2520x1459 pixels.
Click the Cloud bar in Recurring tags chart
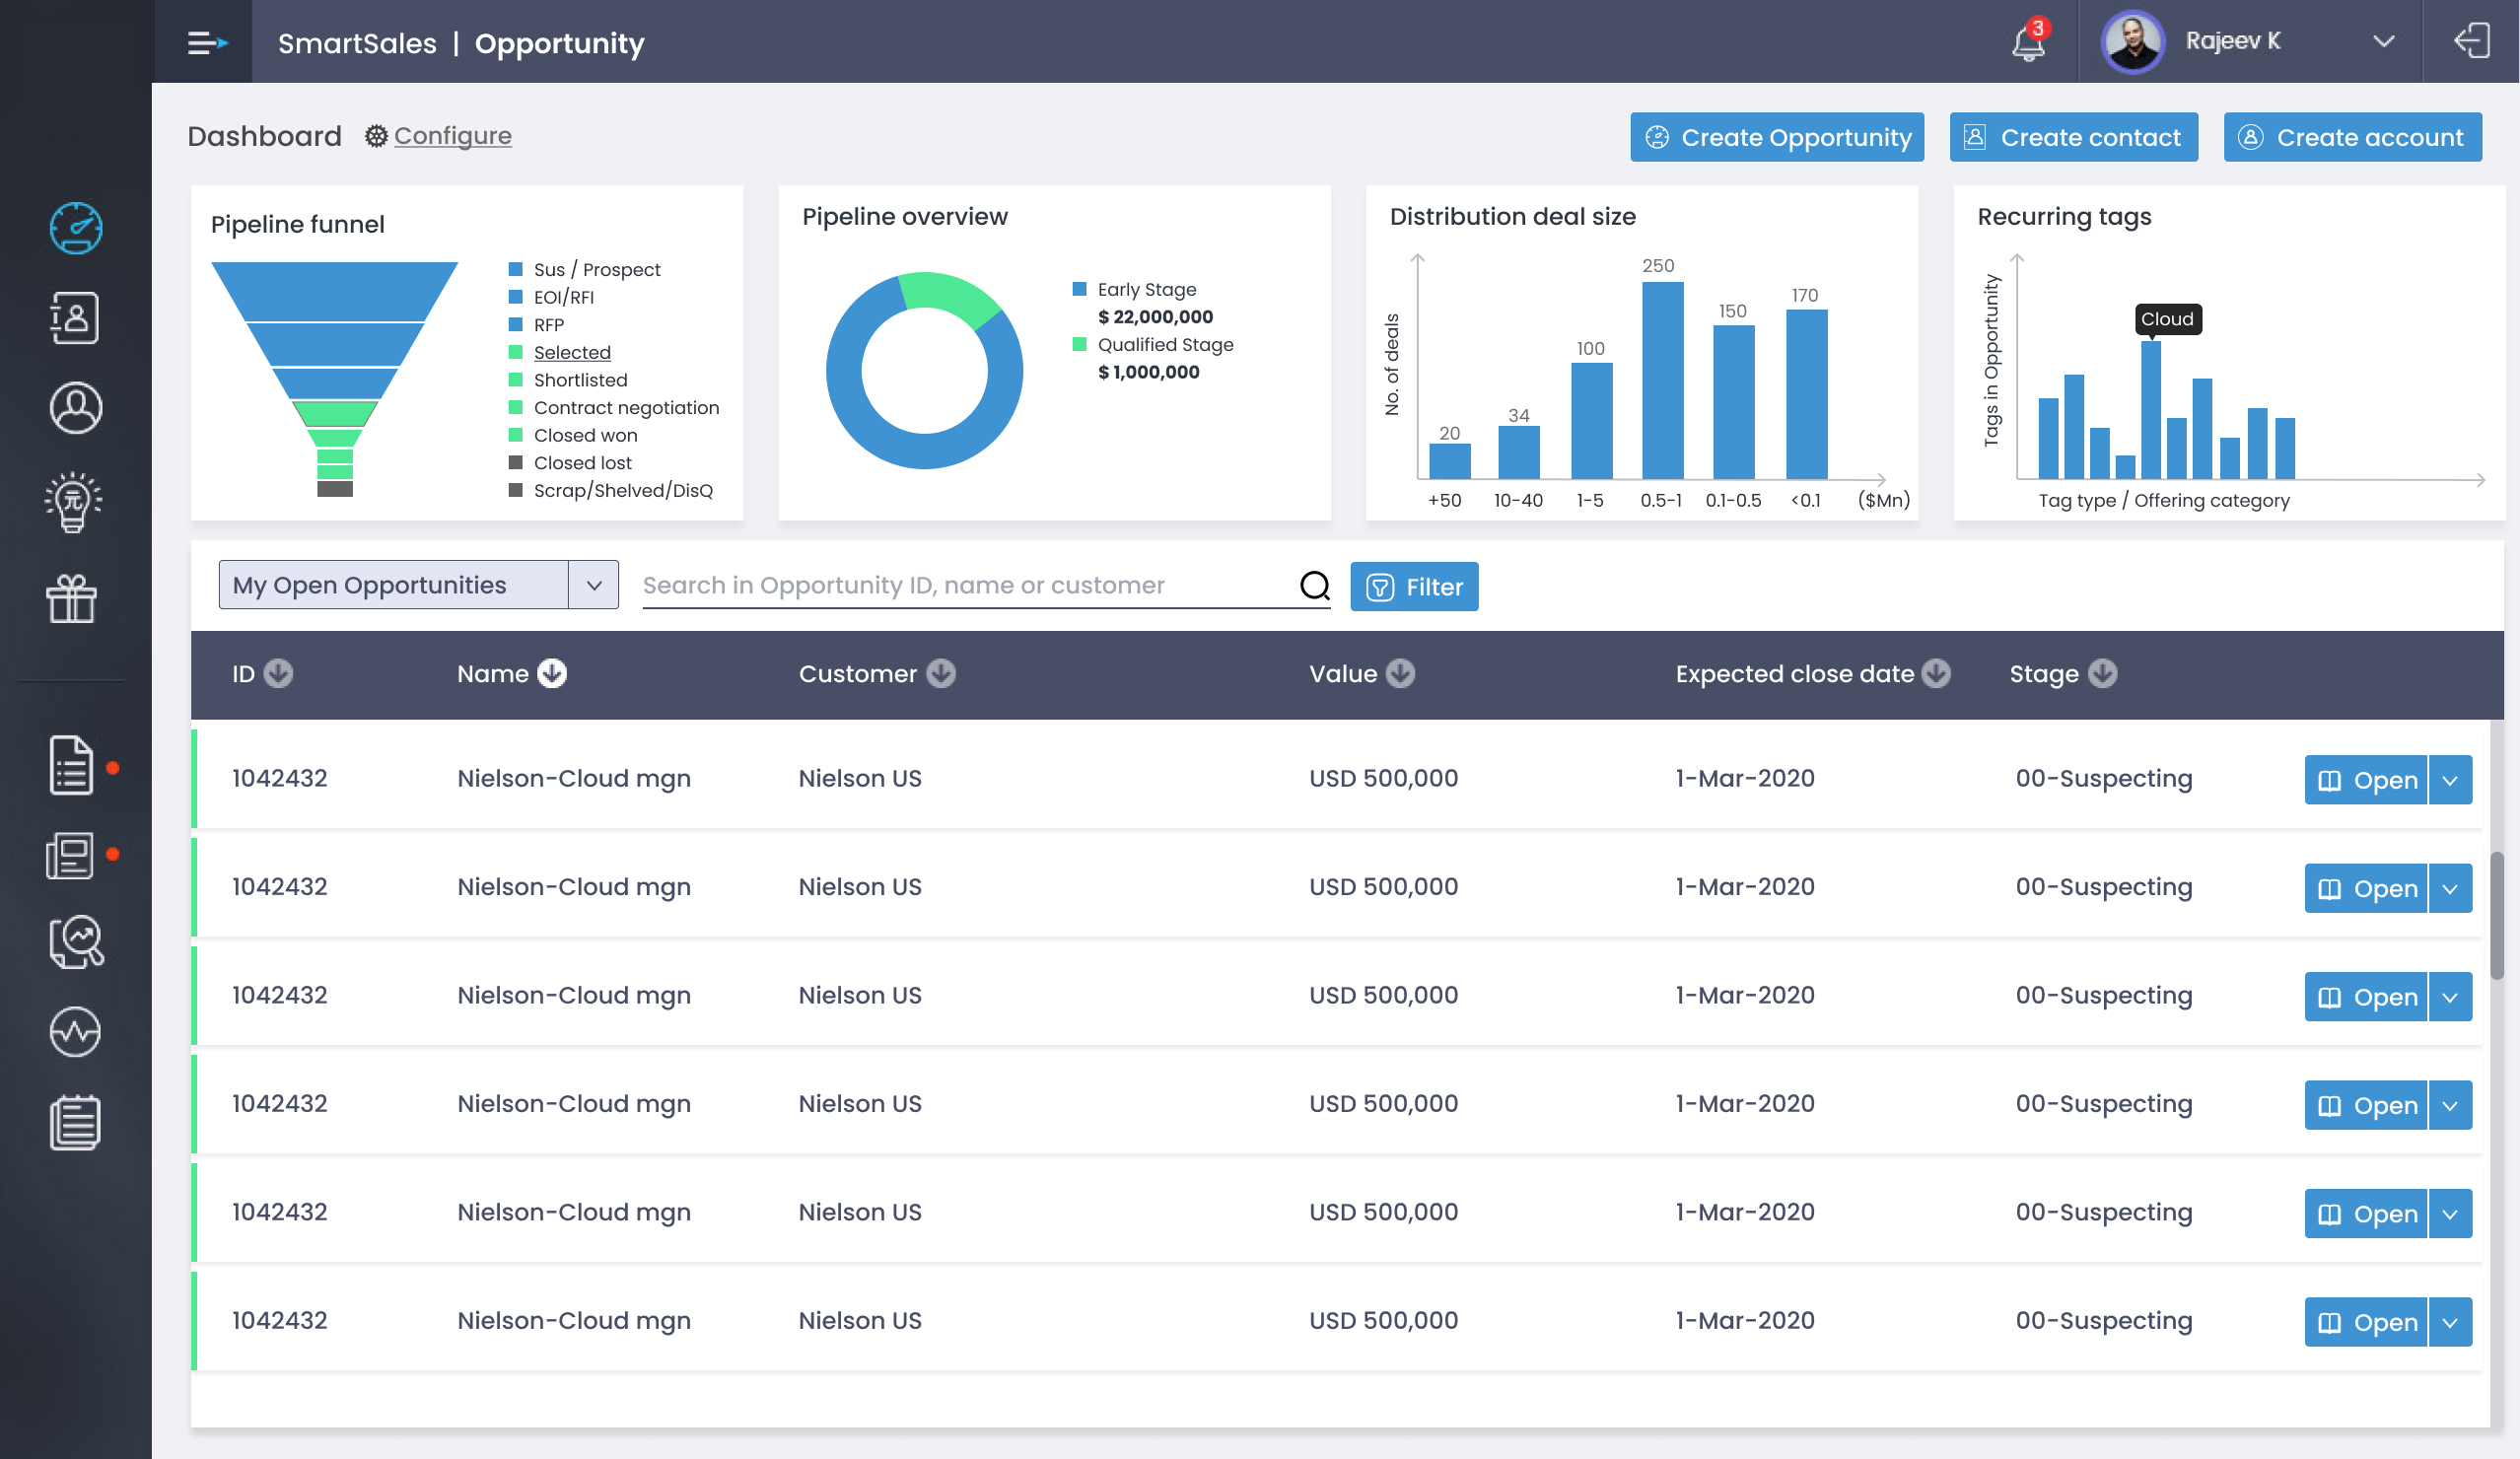coord(2151,410)
